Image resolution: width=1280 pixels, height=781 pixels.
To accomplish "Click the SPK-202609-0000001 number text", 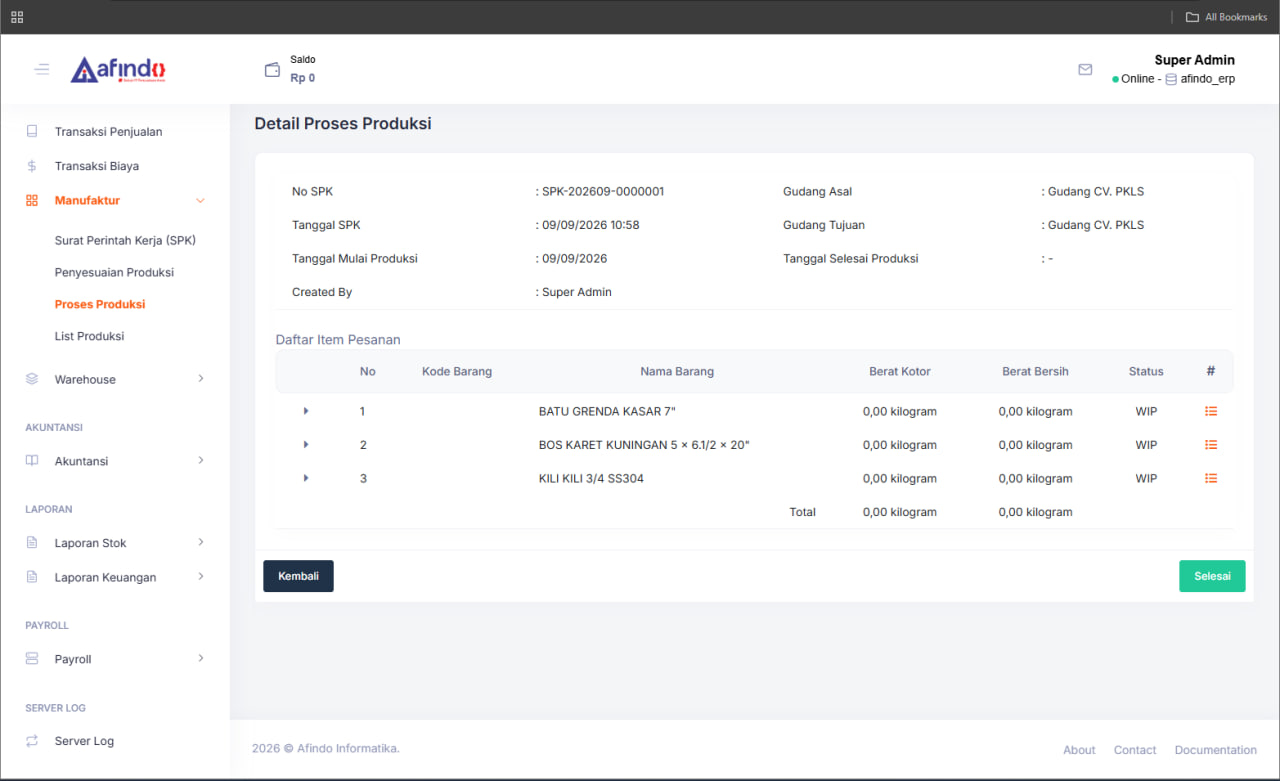I will pyautogui.click(x=603, y=191).
